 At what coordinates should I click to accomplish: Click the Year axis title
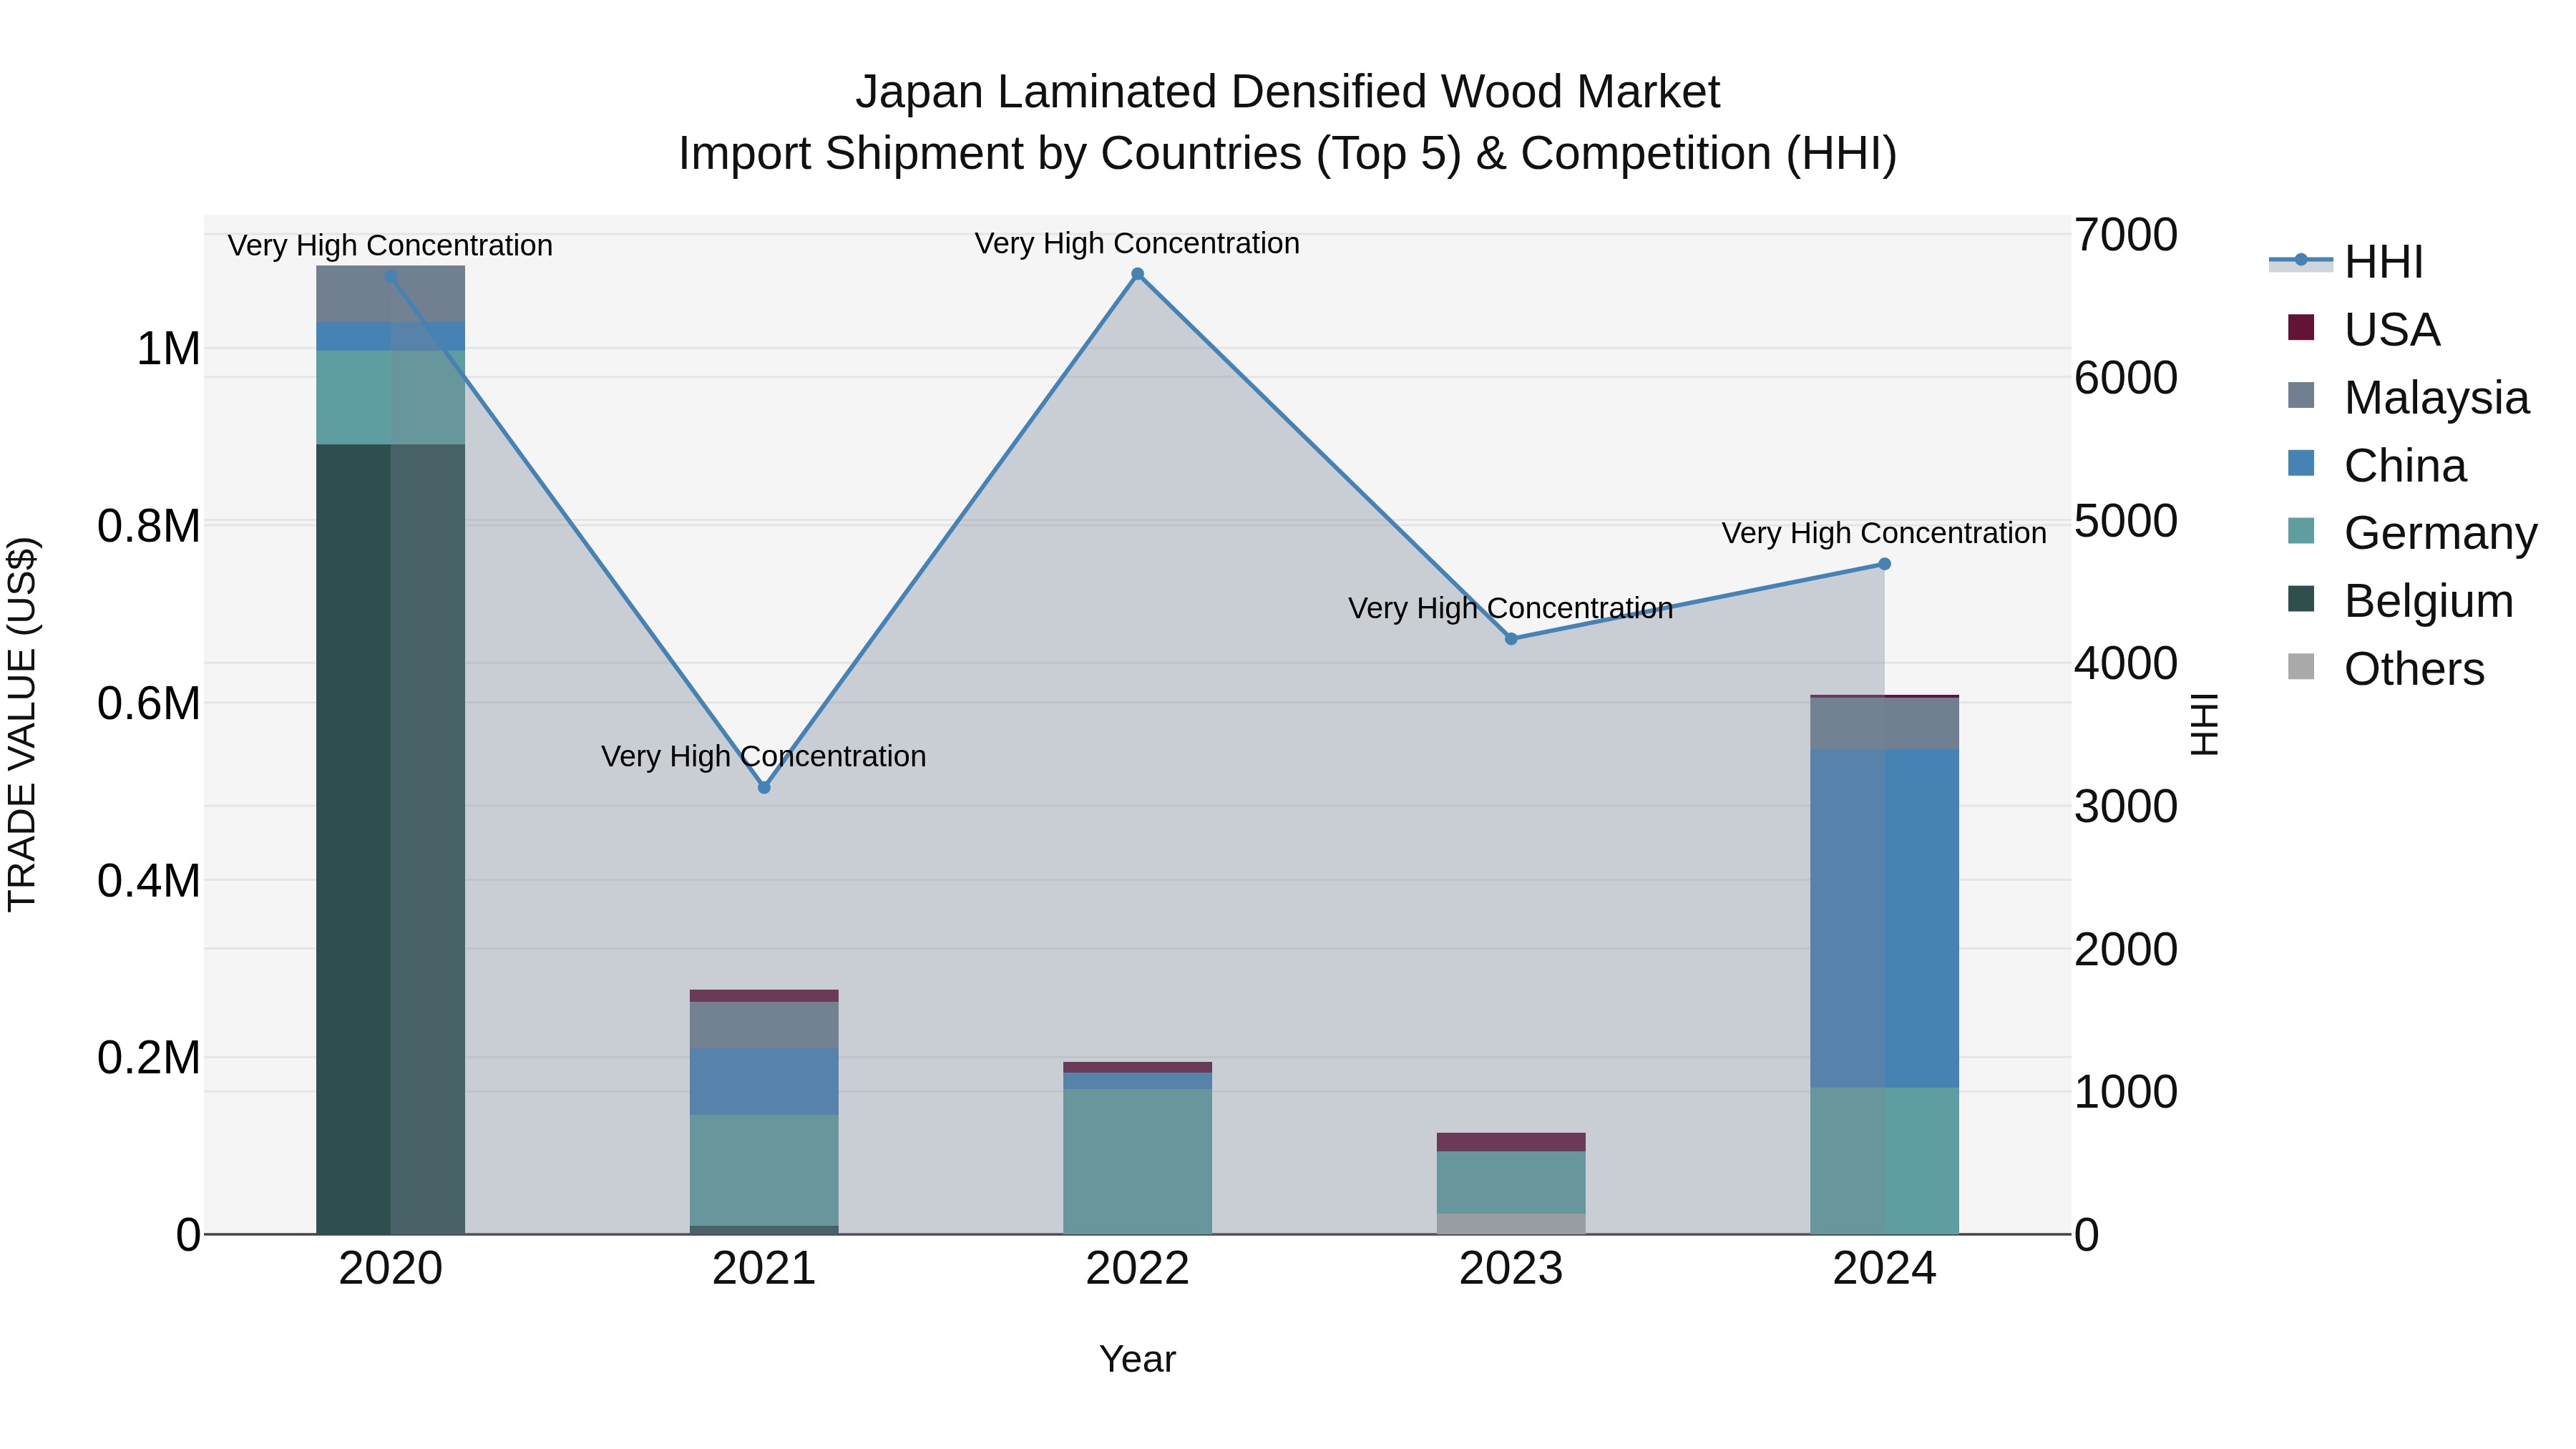(1138, 1360)
